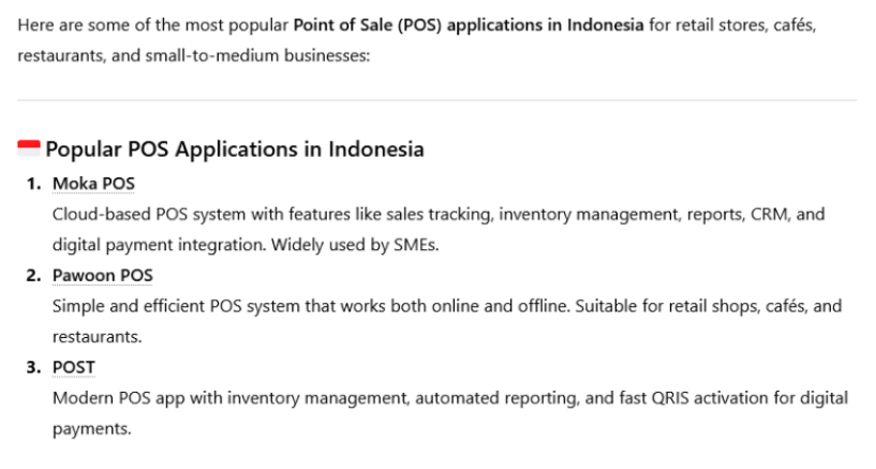This screenshot has height=469, width=876.
Task: Open the POST link
Action: (74, 367)
